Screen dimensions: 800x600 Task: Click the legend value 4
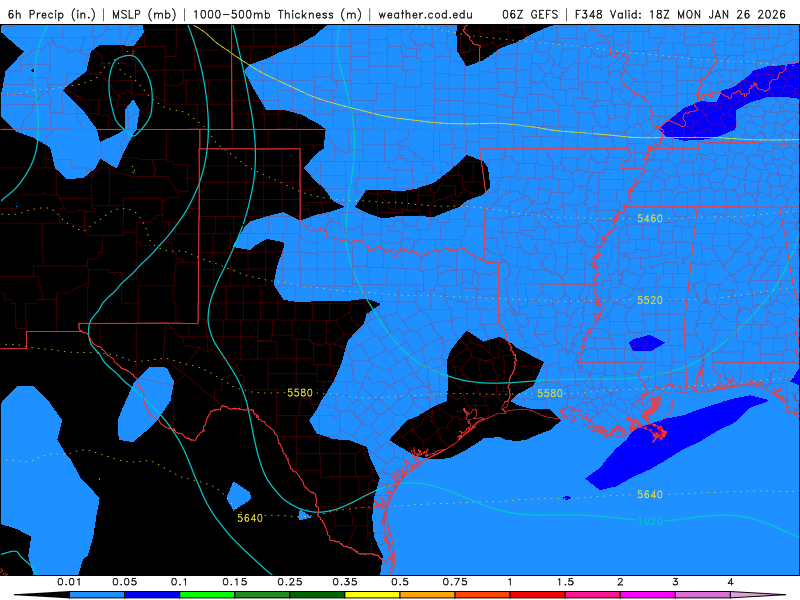pyautogui.click(x=731, y=582)
